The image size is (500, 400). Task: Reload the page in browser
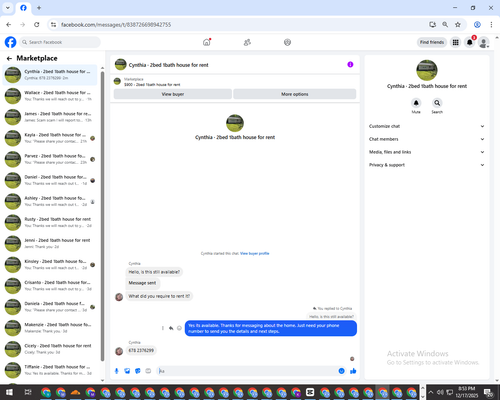pos(37,24)
